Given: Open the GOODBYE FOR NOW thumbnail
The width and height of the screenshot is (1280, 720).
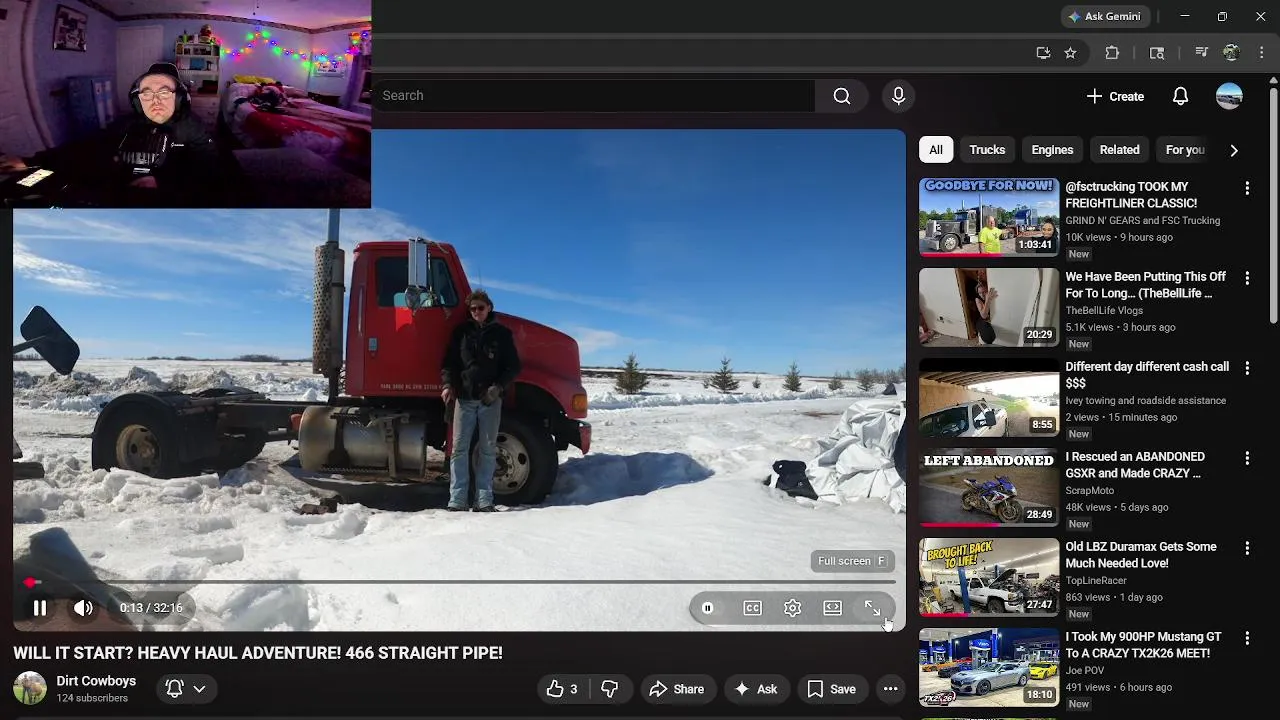Looking at the screenshot, I should [x=989, y=217].
